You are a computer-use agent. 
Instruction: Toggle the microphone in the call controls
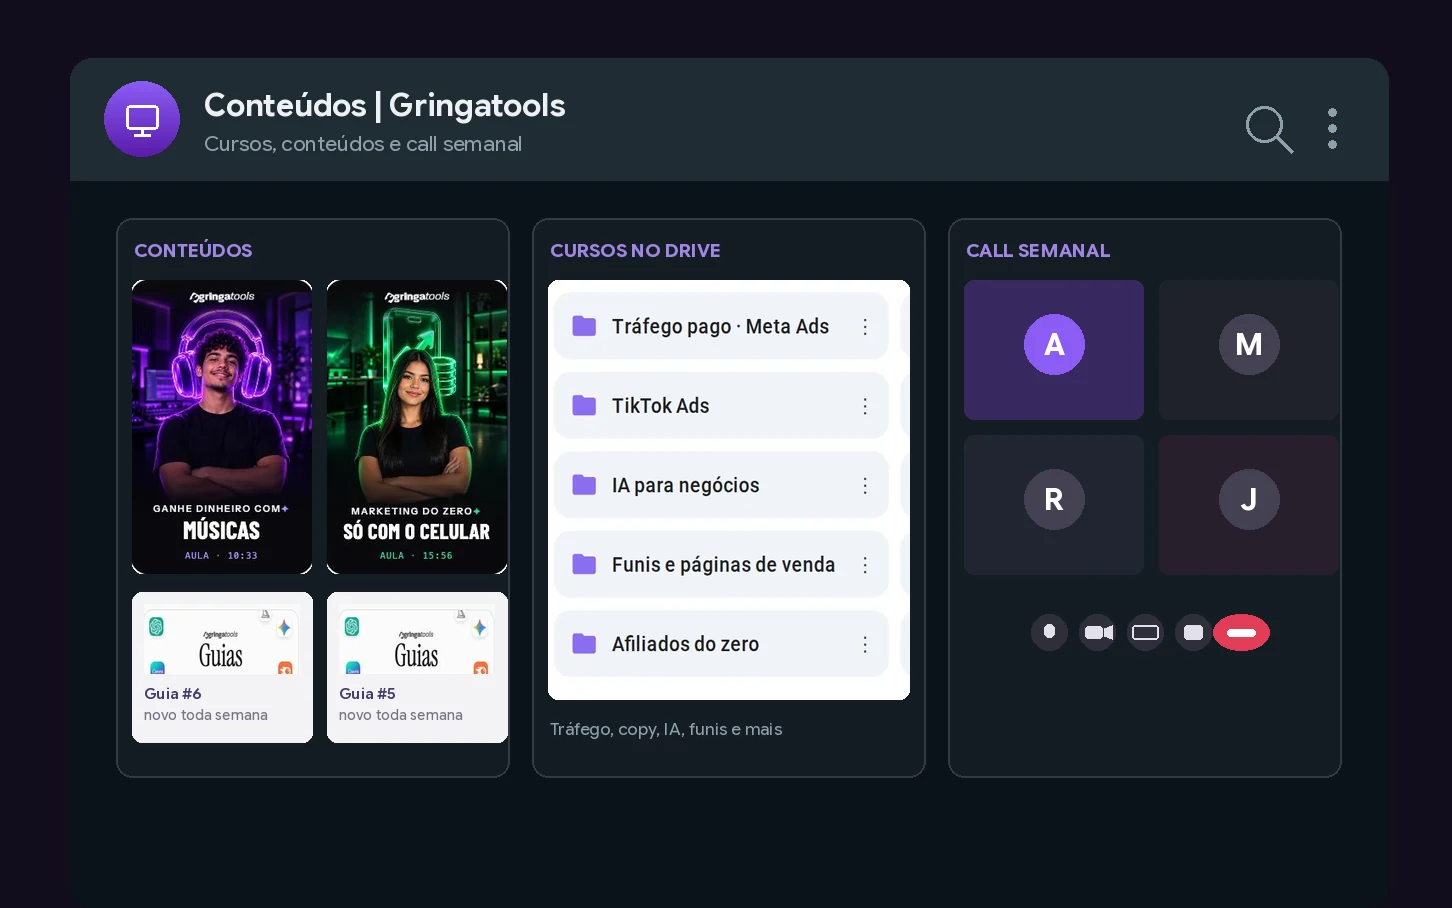1049,632
